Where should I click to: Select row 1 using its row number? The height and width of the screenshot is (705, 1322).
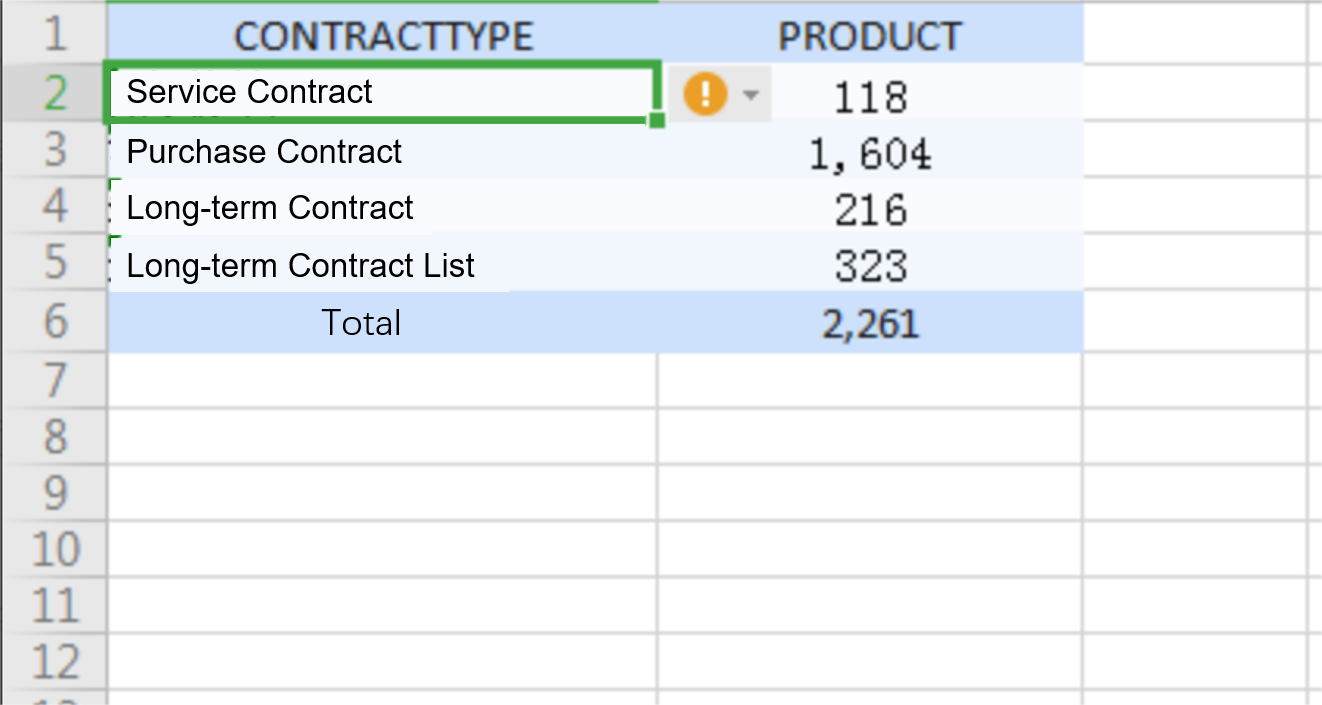55,34
